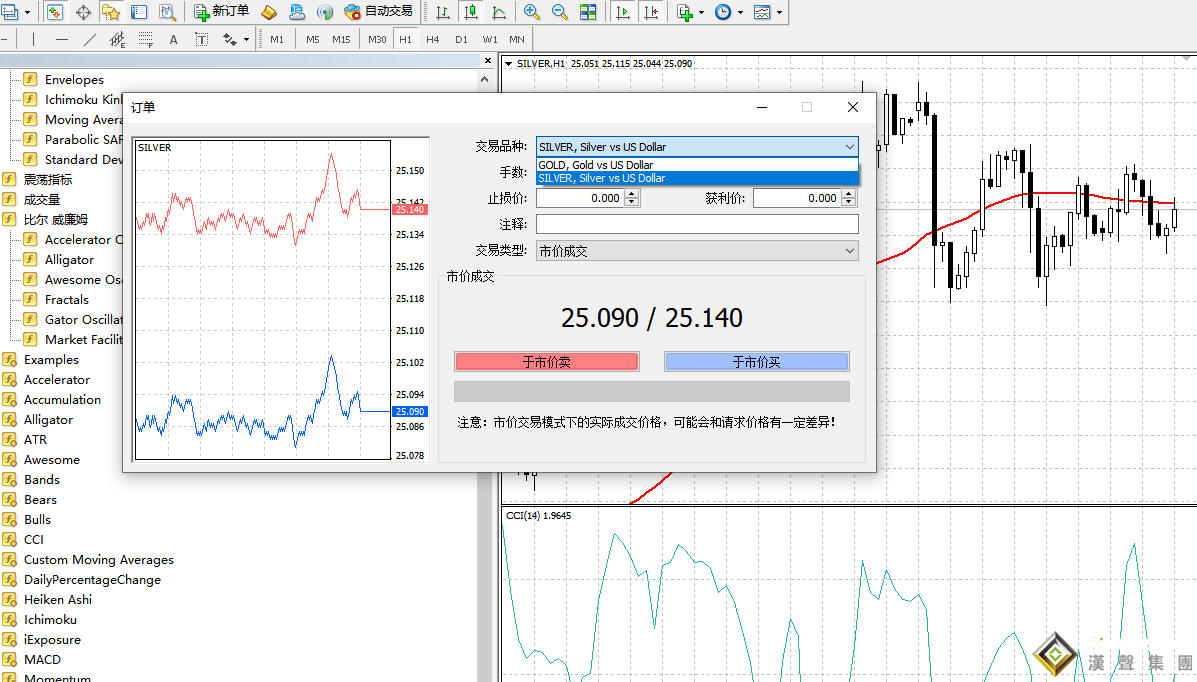The height and width of the screenshot is (682, 1197).
Task: Switch to the M30 timeframe
Action: 377,39
